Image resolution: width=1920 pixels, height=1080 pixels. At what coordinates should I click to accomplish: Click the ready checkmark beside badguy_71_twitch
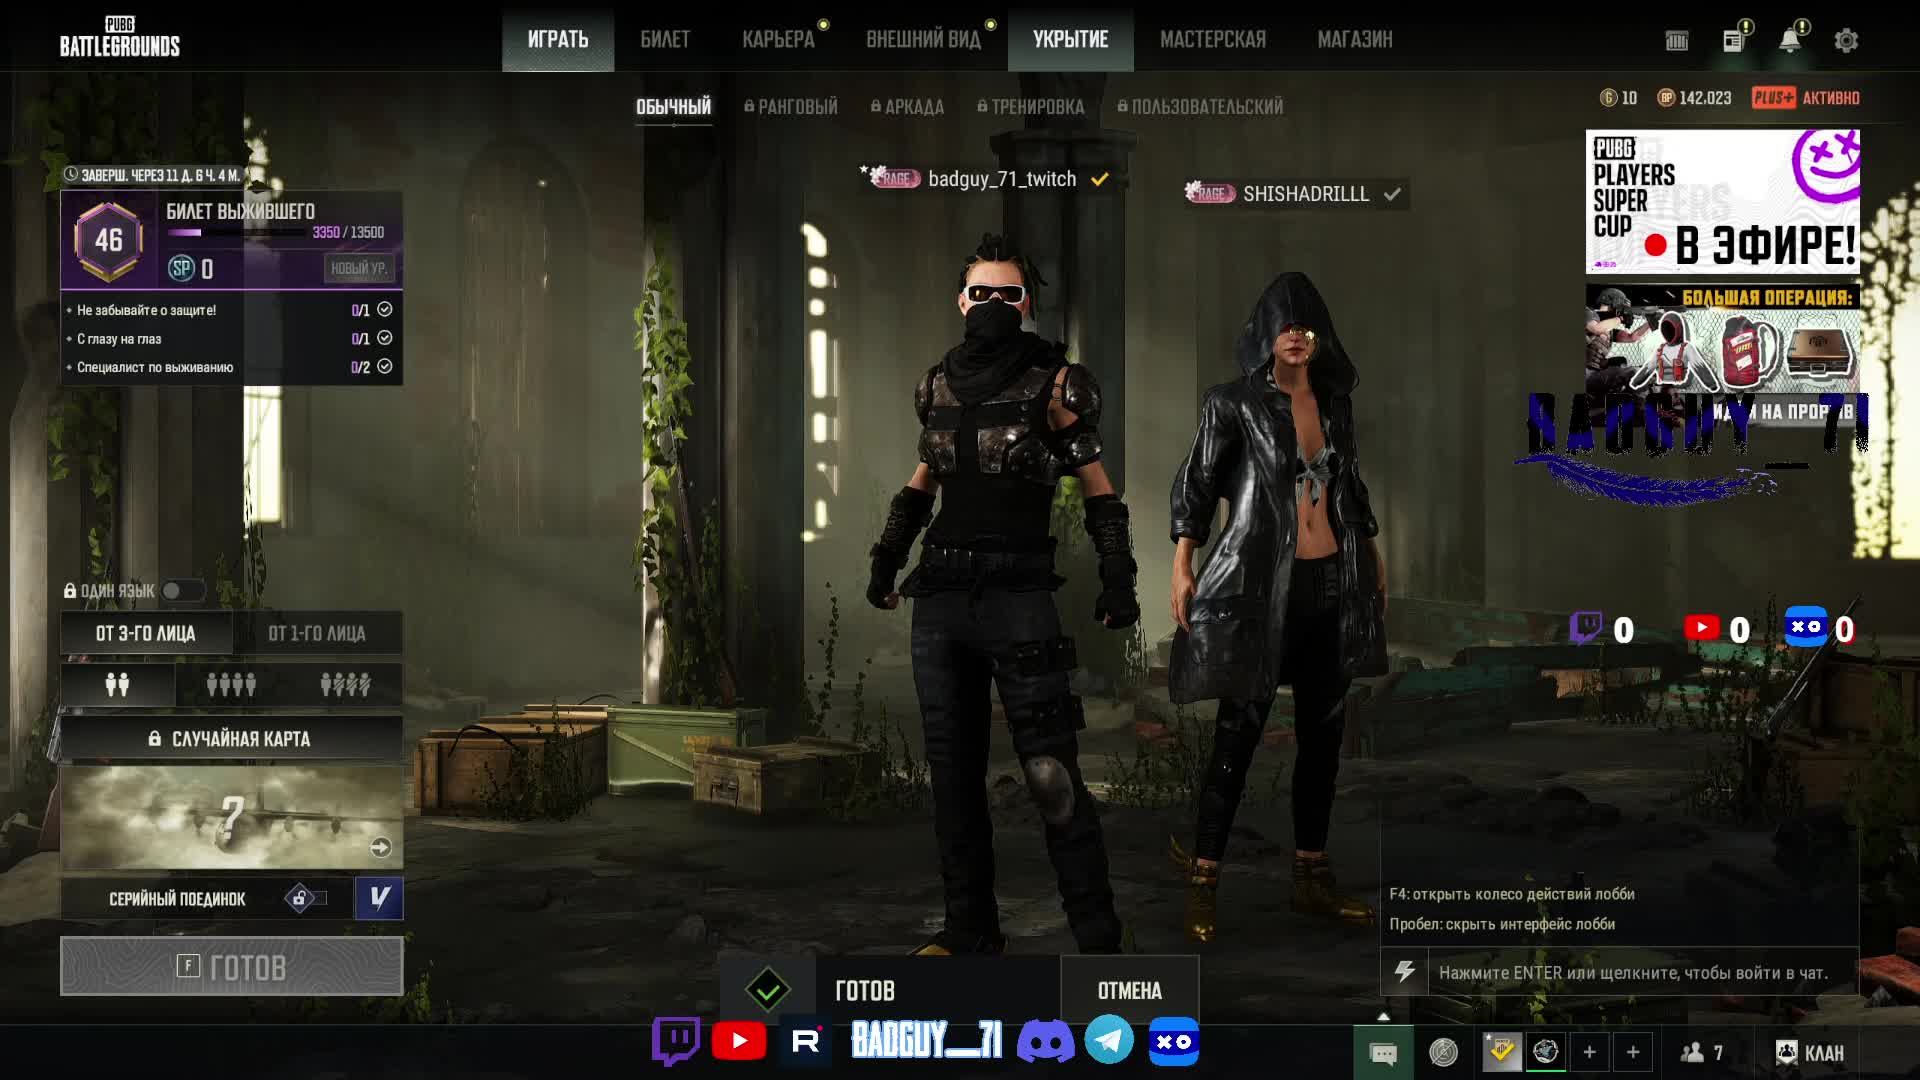coord(1100,179)
